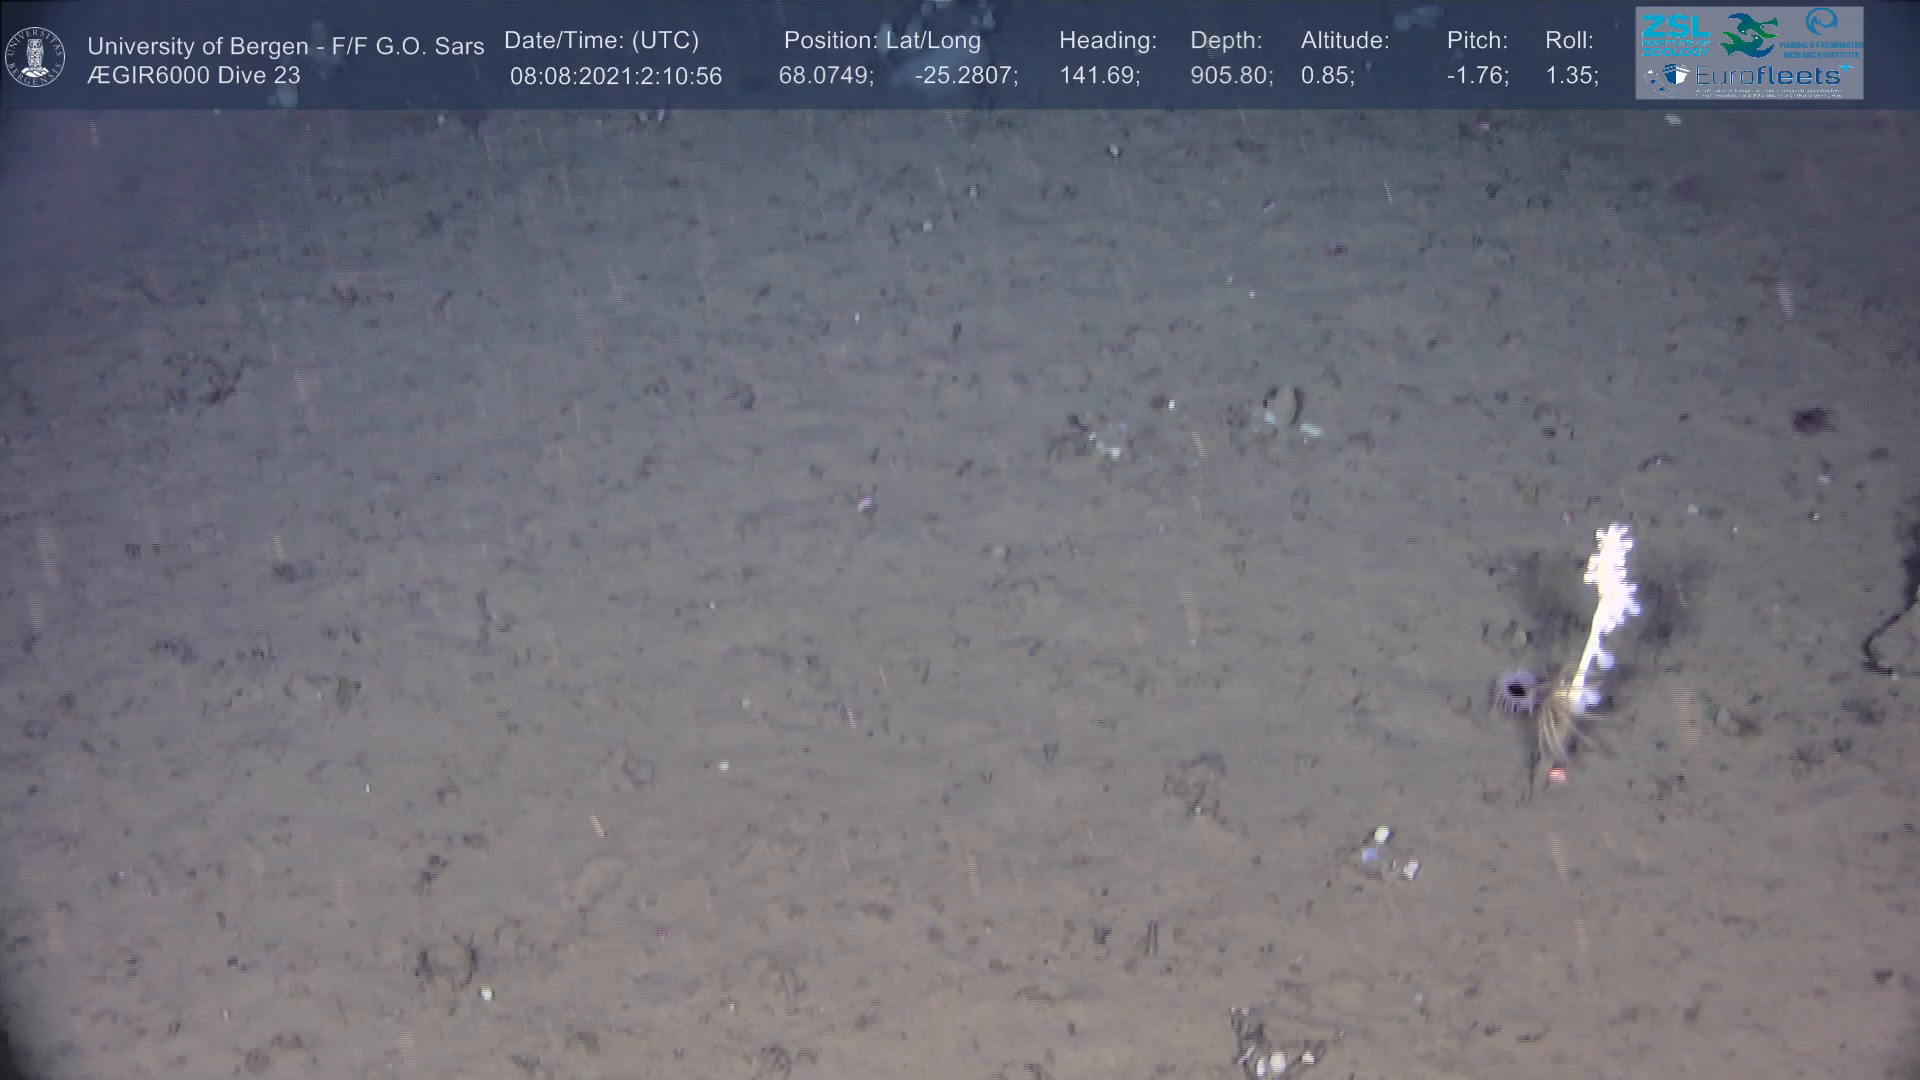Click the Heading value 141.69

click(1099, 76)
